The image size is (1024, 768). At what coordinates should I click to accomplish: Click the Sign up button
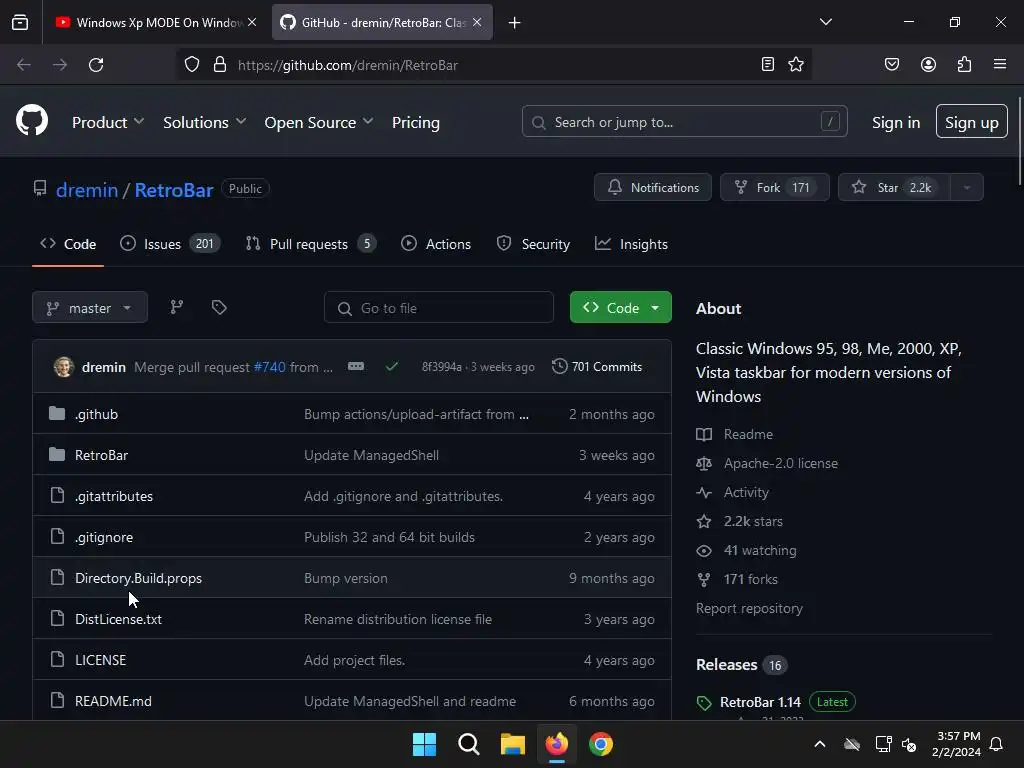tap(972, 121)
